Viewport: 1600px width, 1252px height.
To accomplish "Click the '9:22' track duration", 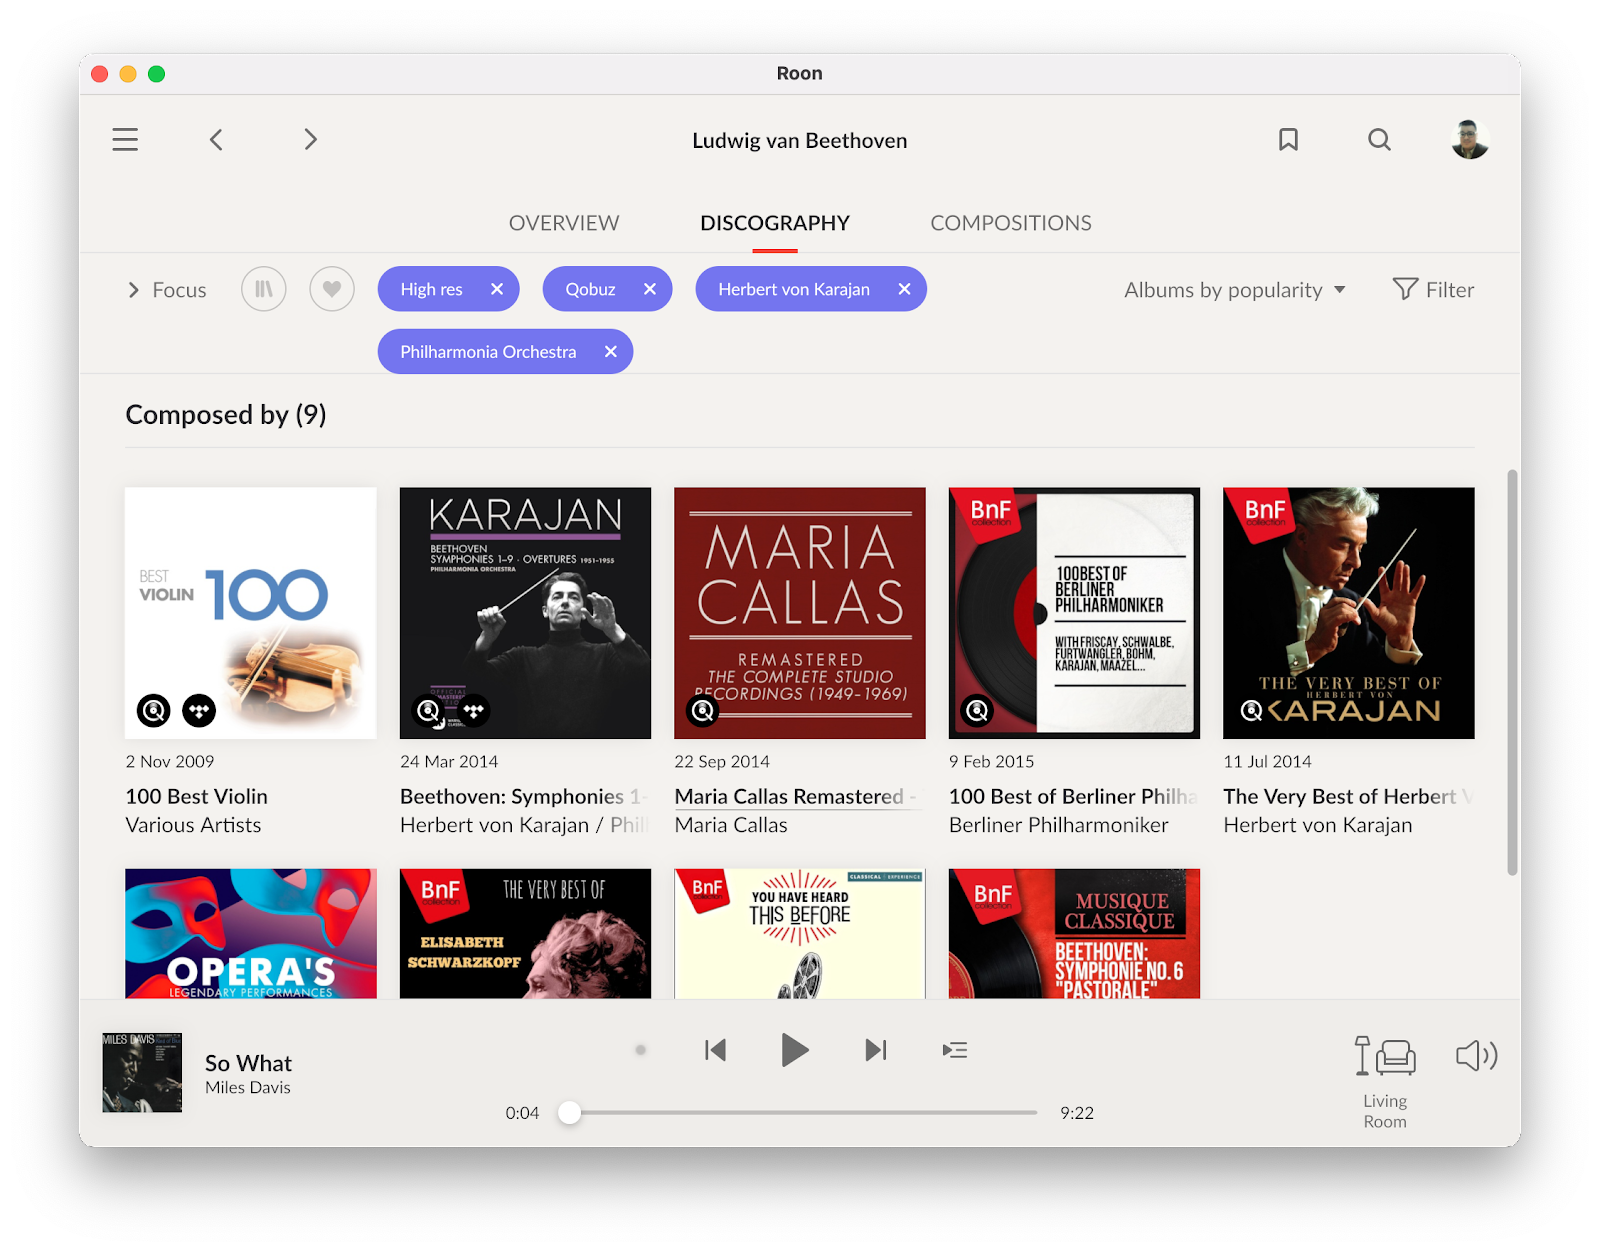I will [1077, 1113].
